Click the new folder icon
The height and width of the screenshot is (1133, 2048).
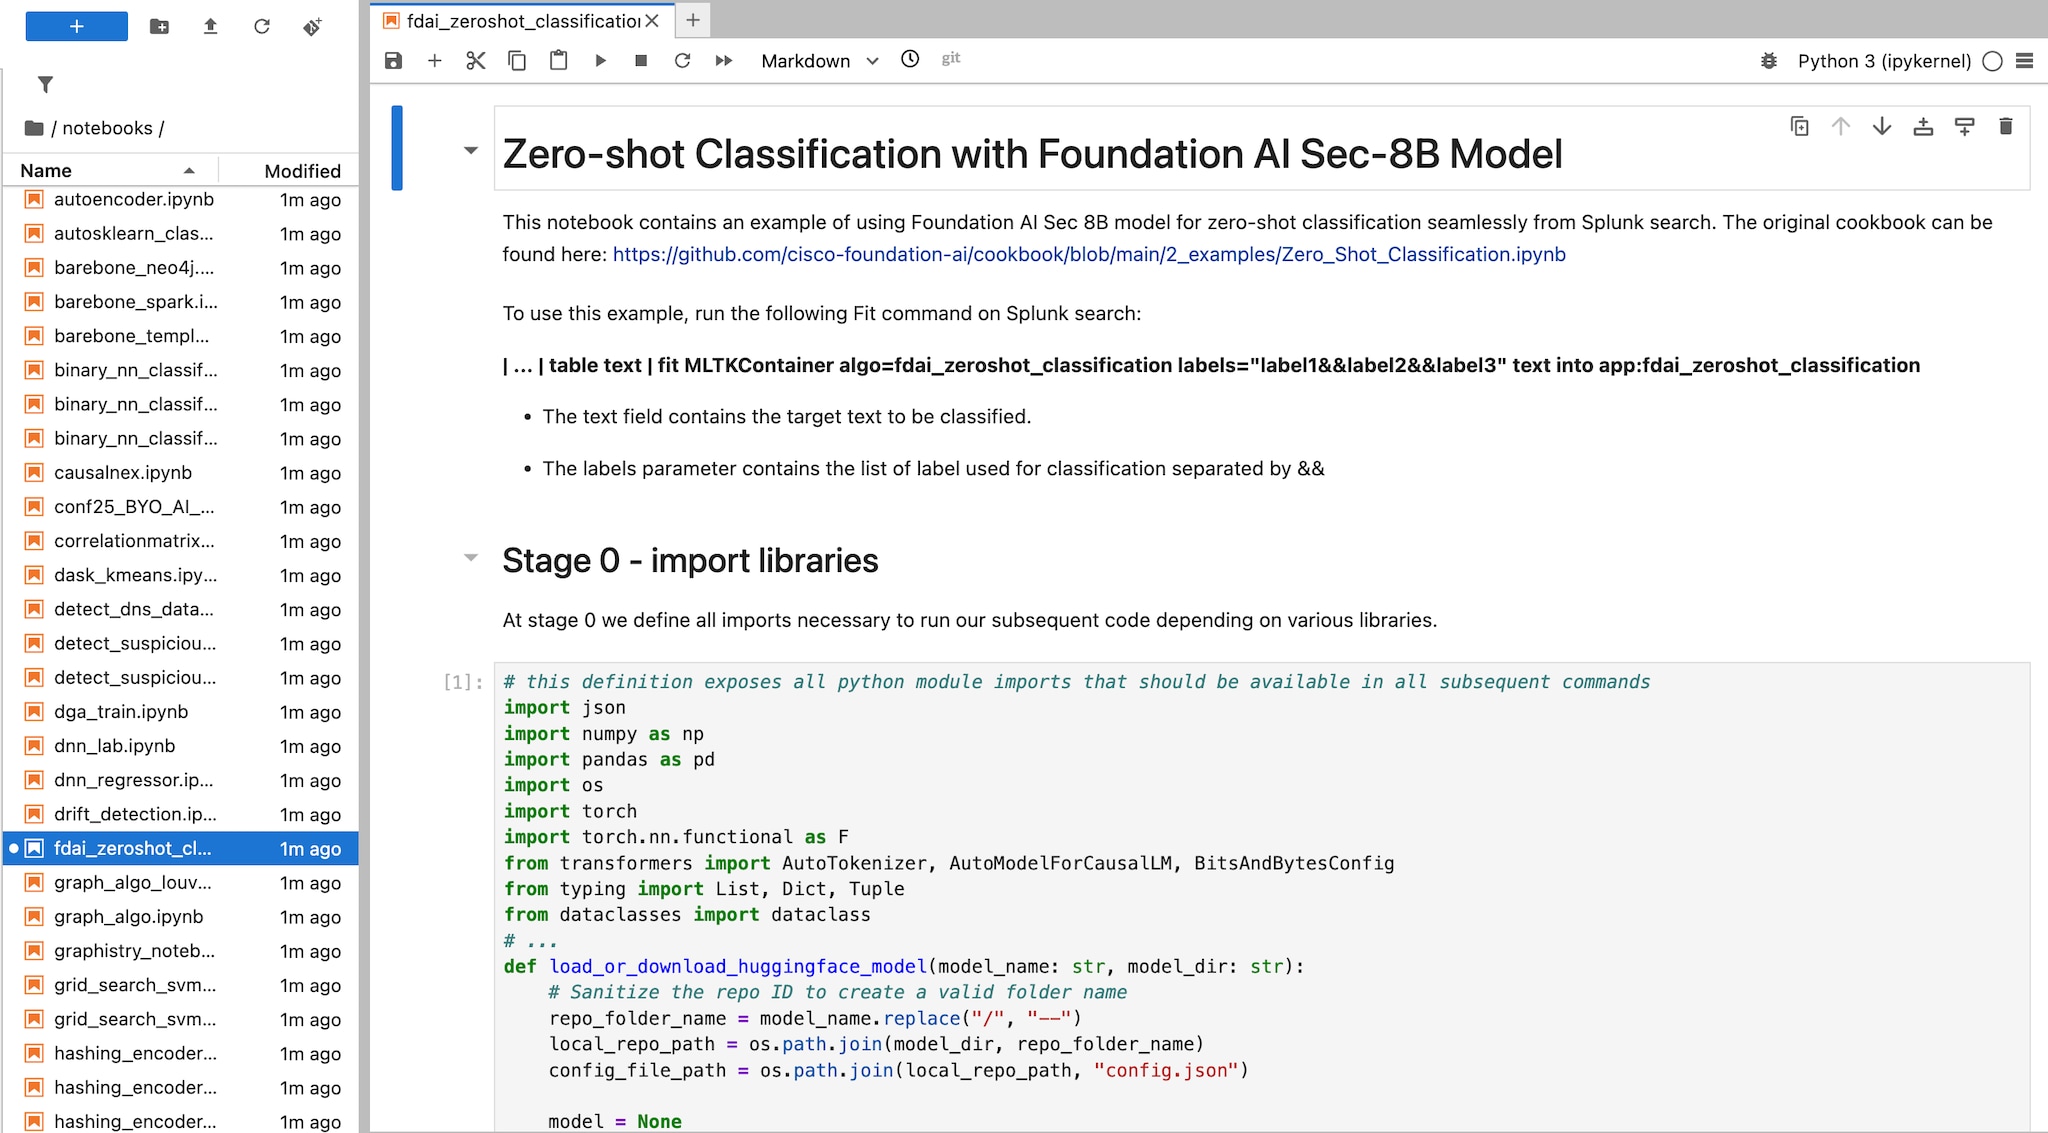pos(159,27)
